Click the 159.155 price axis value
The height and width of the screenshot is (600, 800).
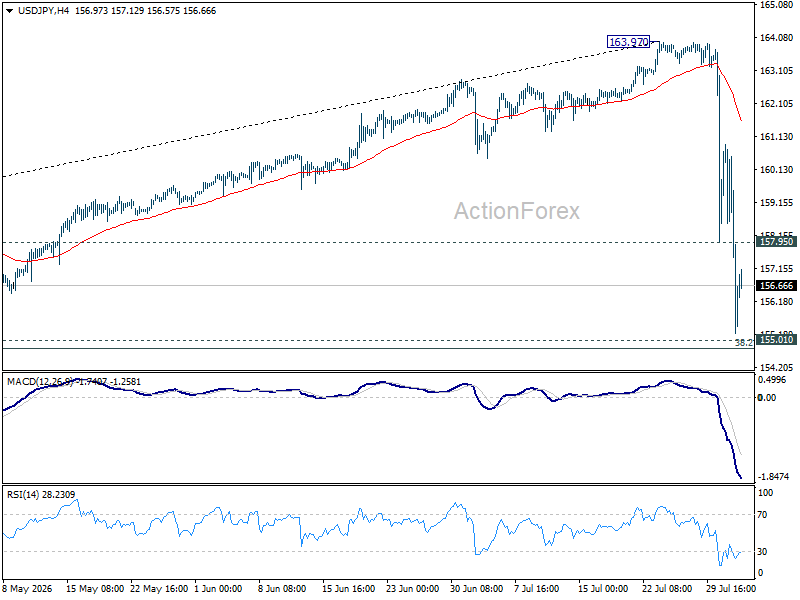[x=776, y=203]
